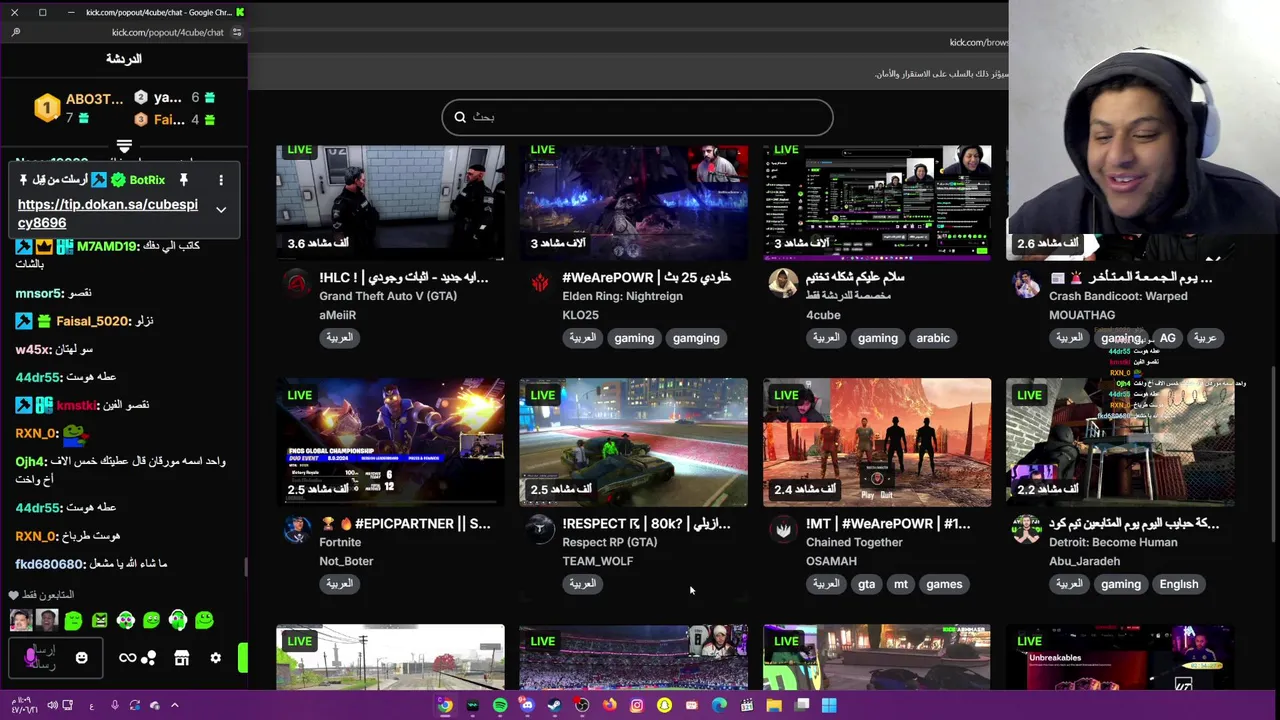Collapse the gift leaderboard arrow handle

tap(124, 147)
